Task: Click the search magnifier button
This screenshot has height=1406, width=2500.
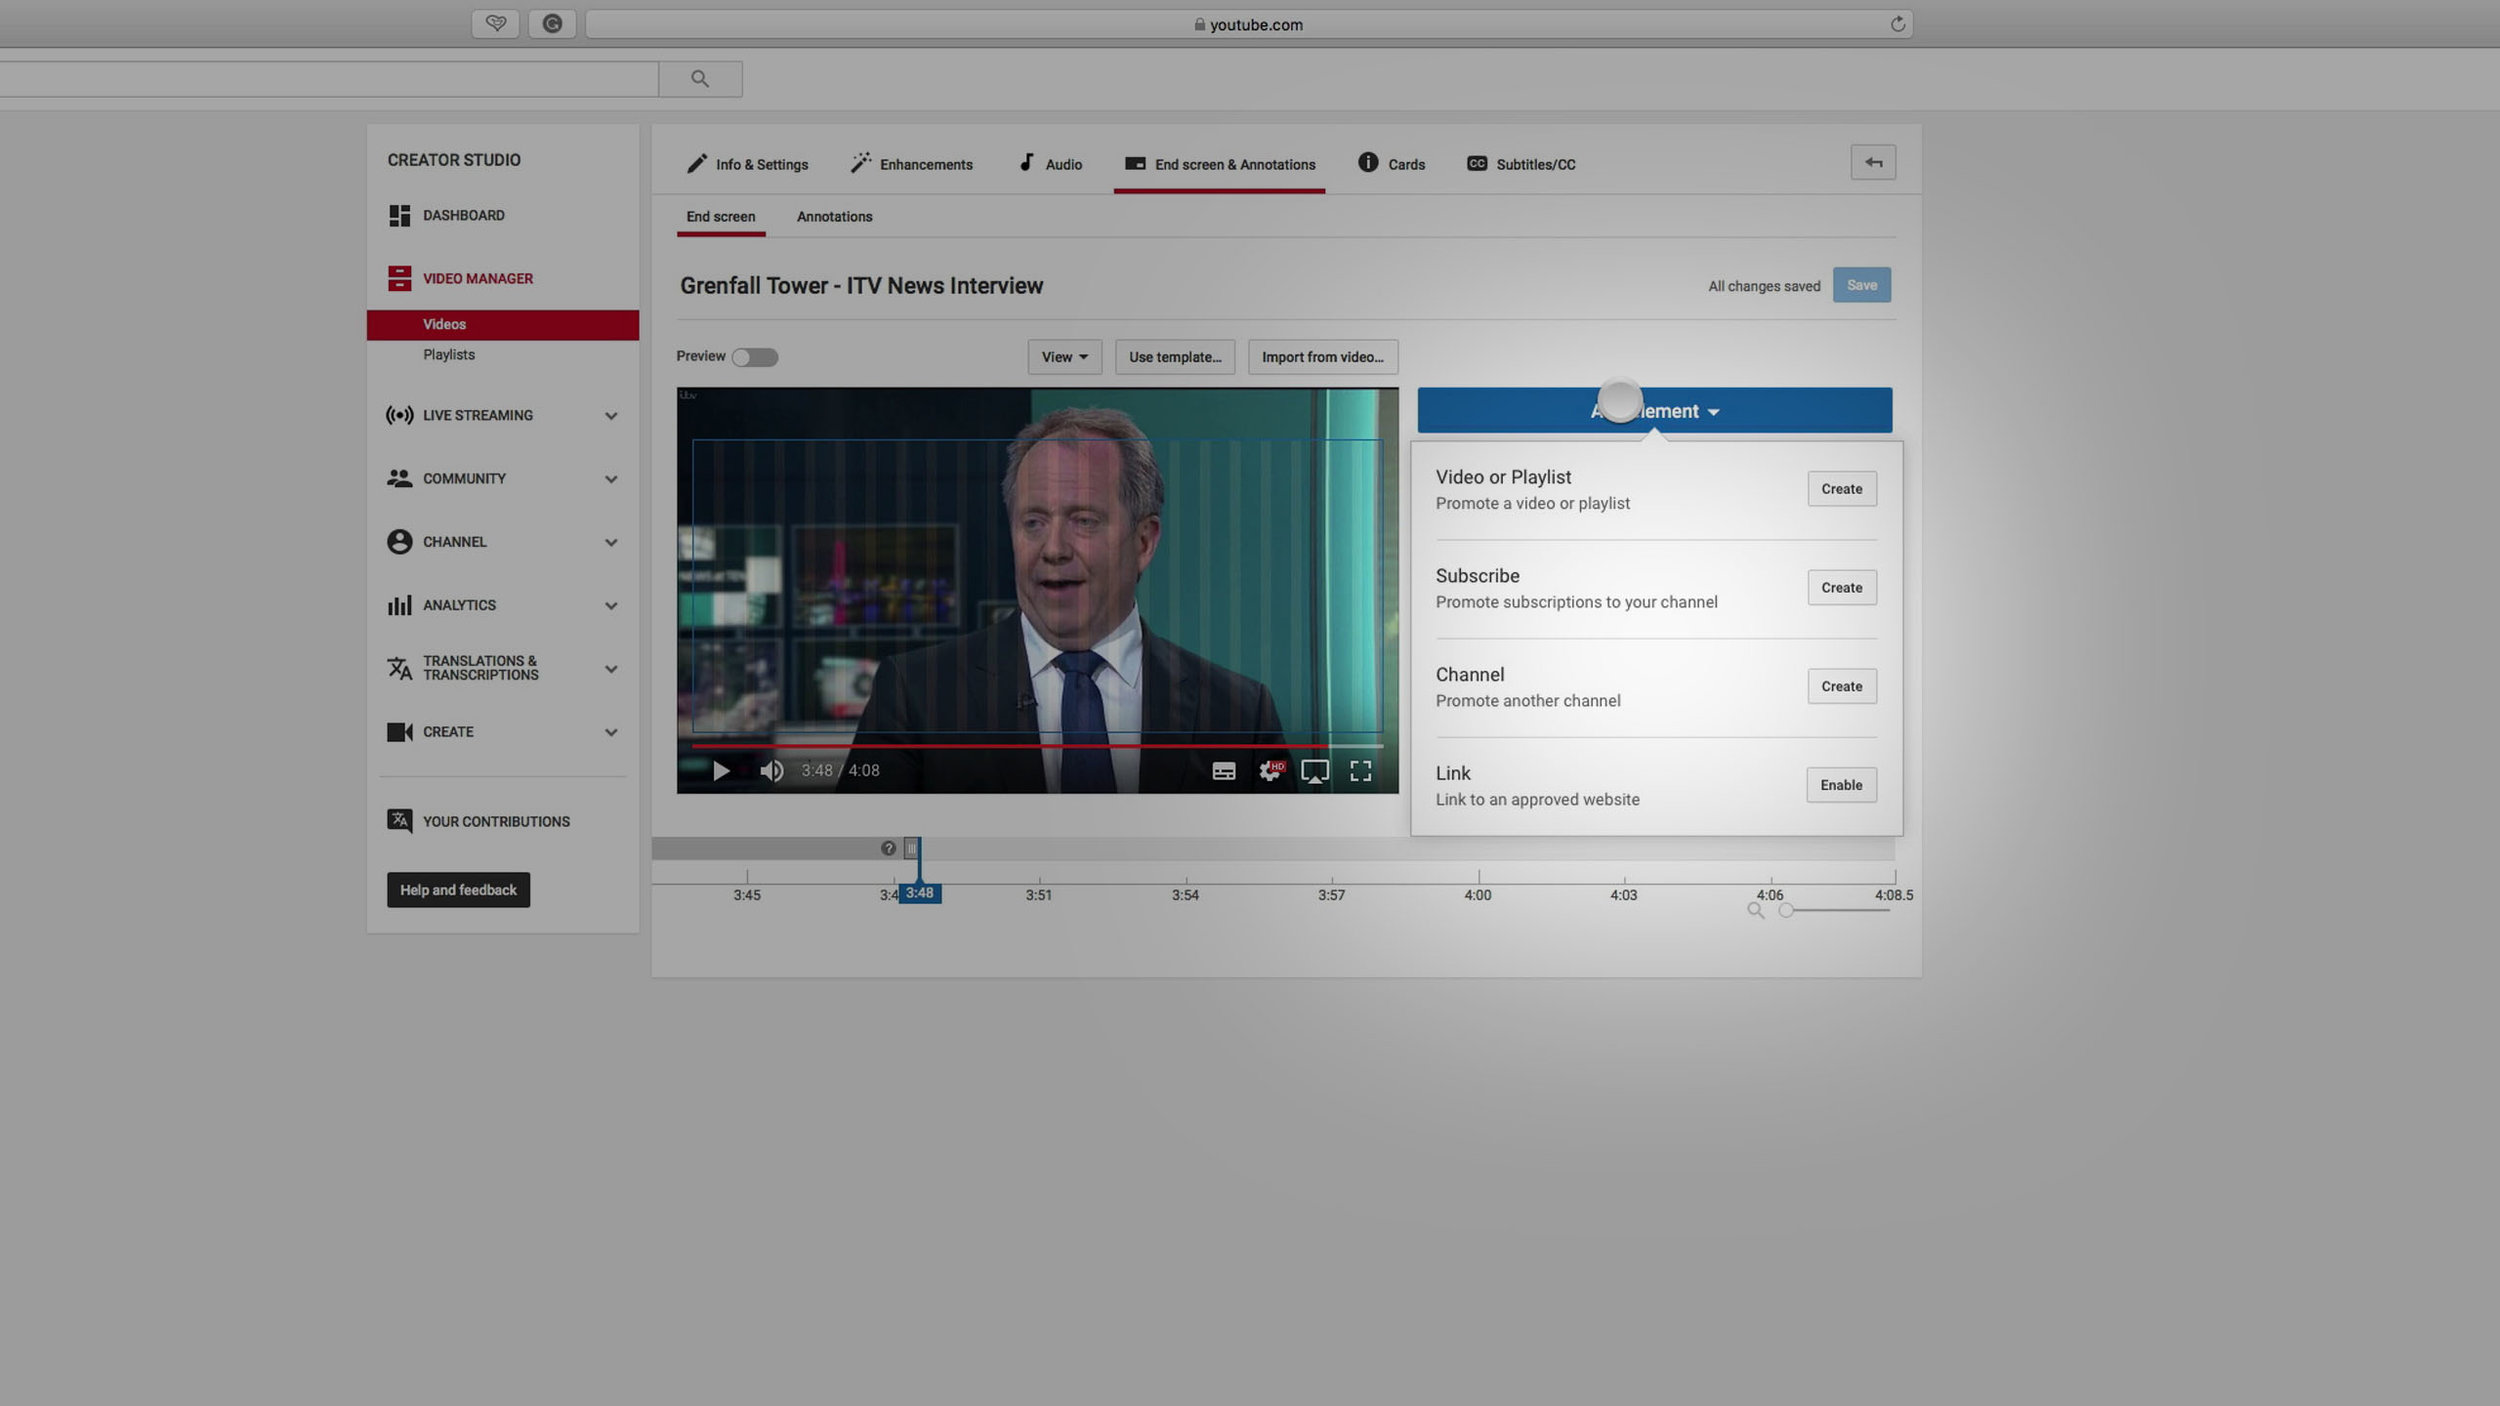Action: pos(700,79)
